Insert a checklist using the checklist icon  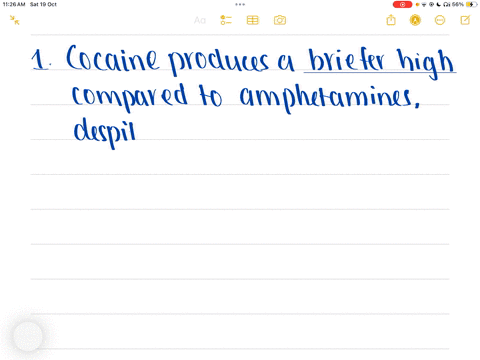[226, 20]
